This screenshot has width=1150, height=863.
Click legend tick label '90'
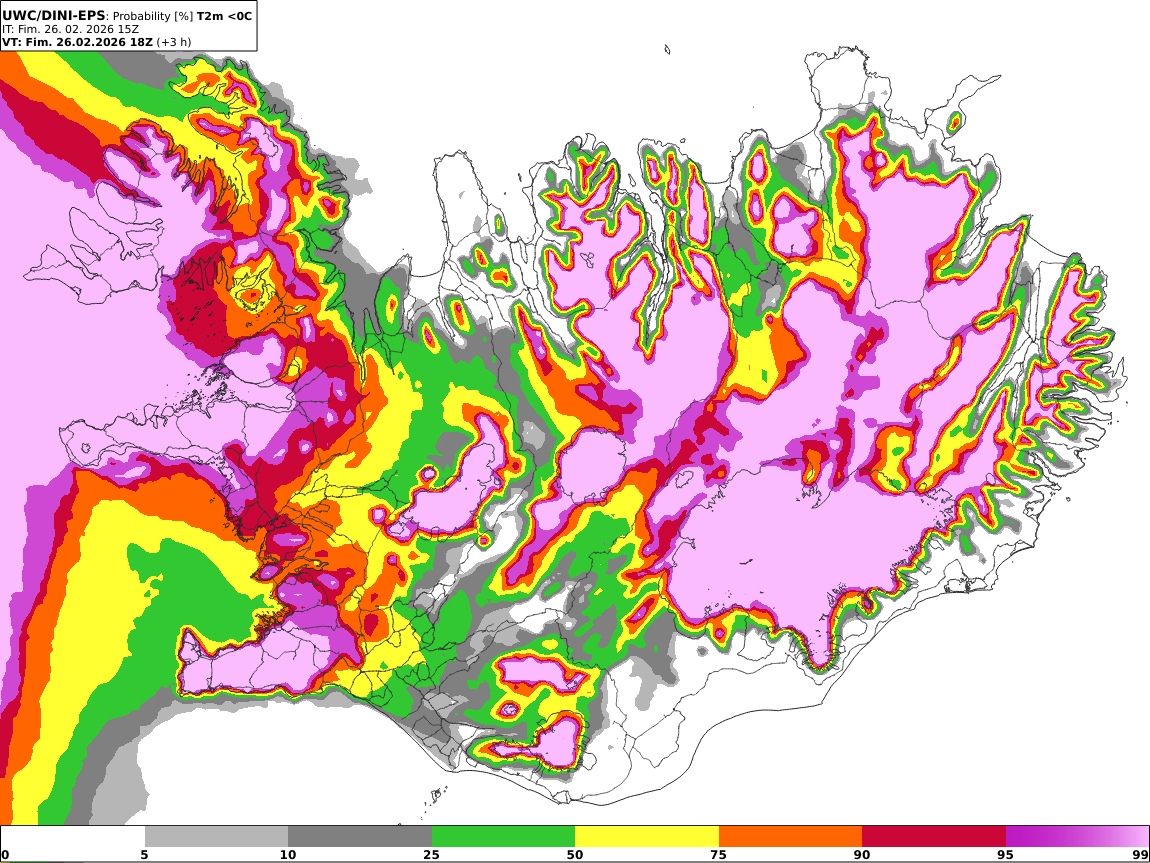click(862, 854)
